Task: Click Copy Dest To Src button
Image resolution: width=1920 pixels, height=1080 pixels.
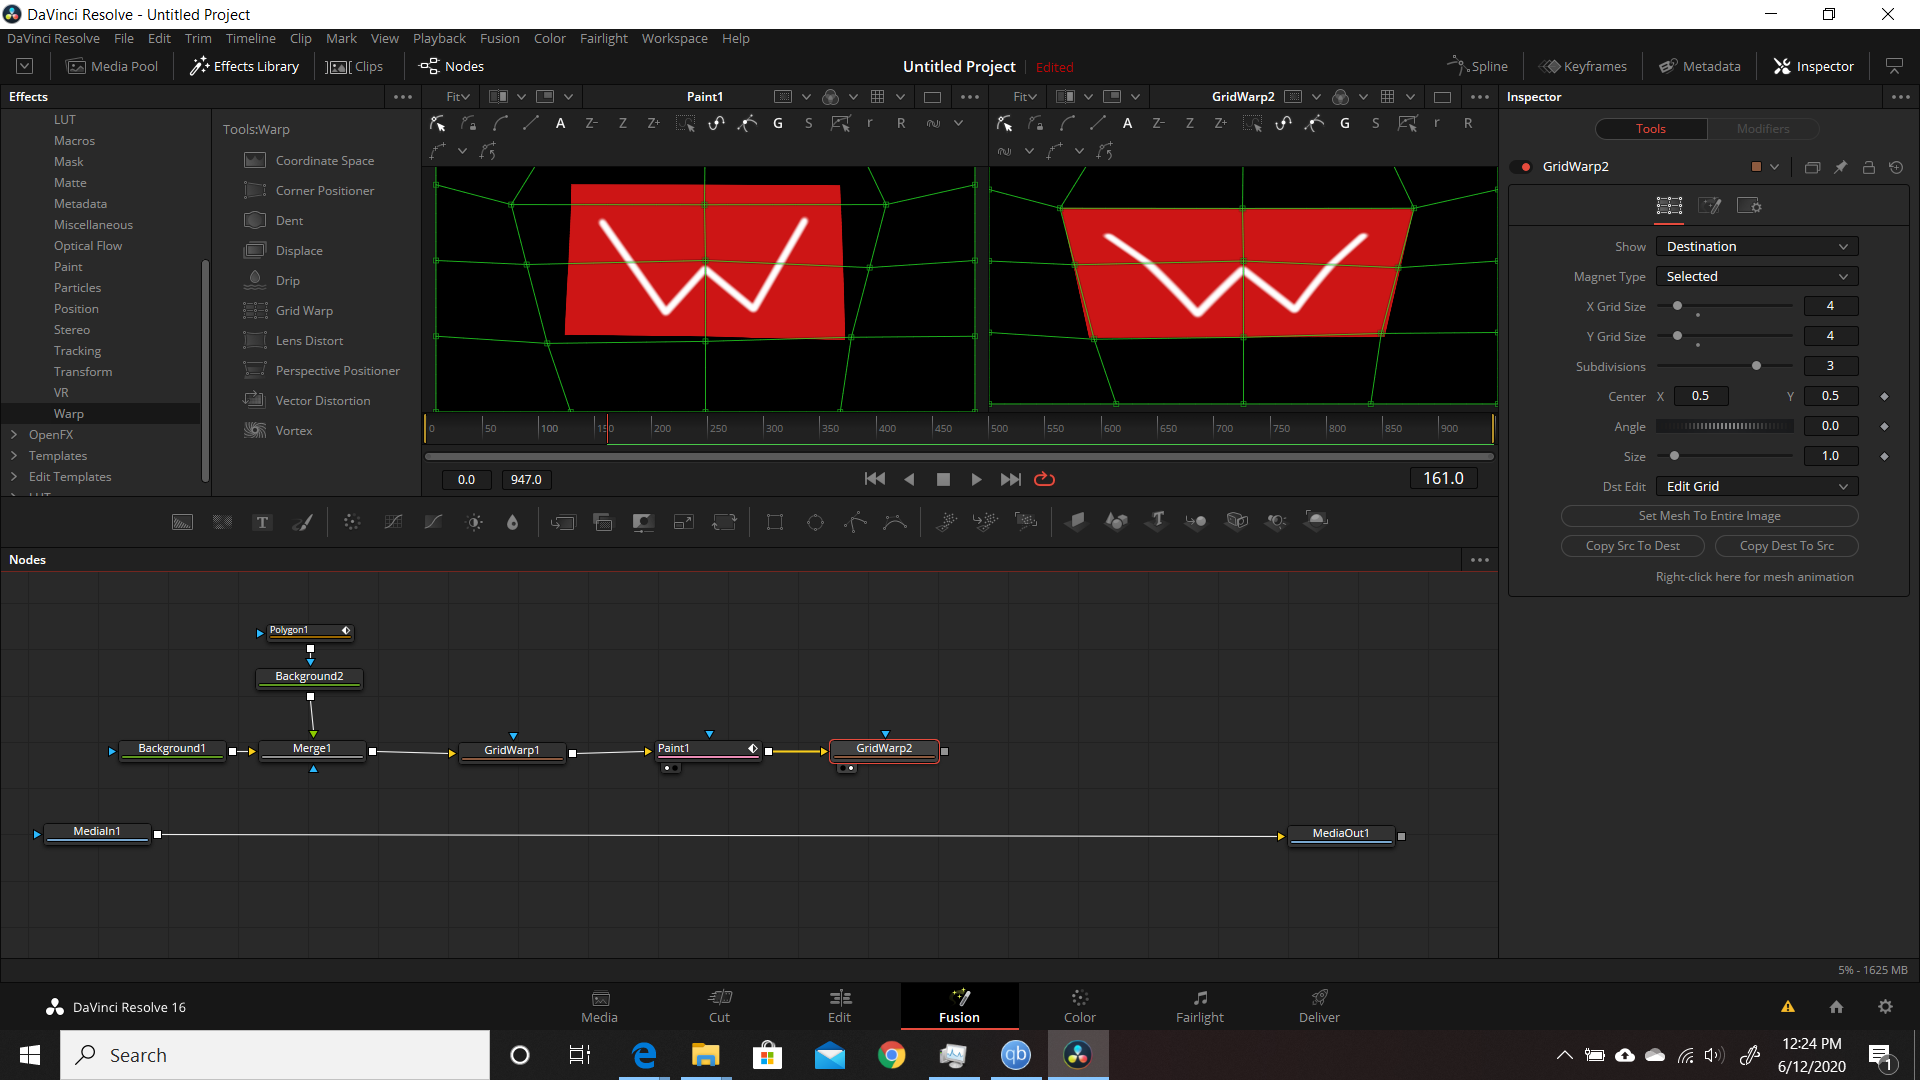Action: 1786,546
